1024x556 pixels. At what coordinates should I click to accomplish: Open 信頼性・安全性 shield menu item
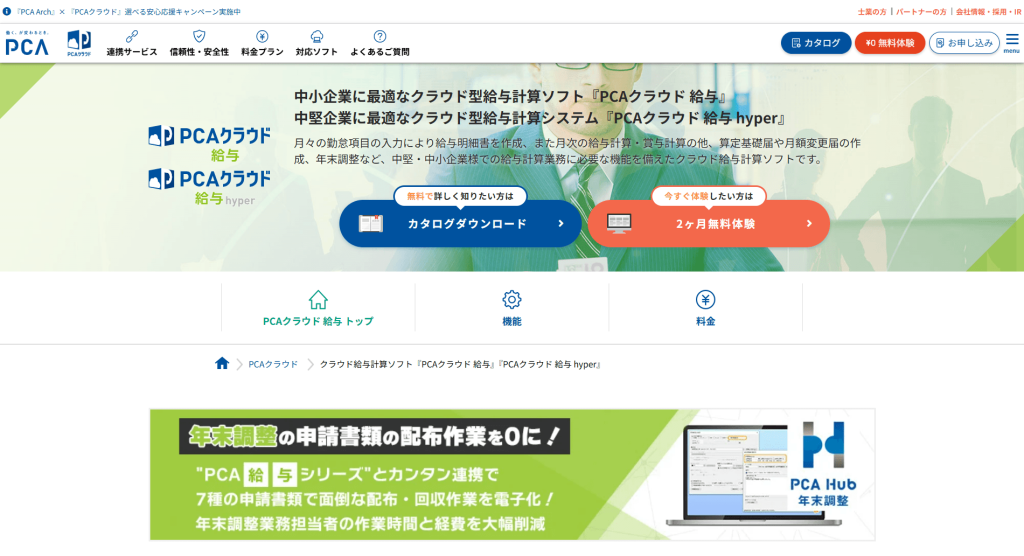199,43
